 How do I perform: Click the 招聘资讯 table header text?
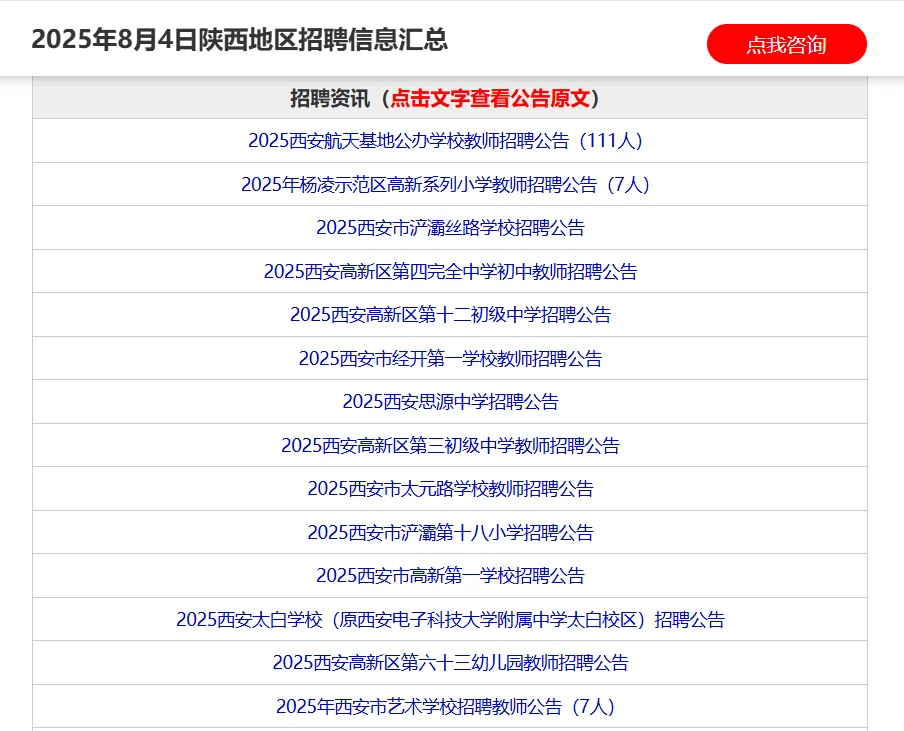tap(329, 99)
